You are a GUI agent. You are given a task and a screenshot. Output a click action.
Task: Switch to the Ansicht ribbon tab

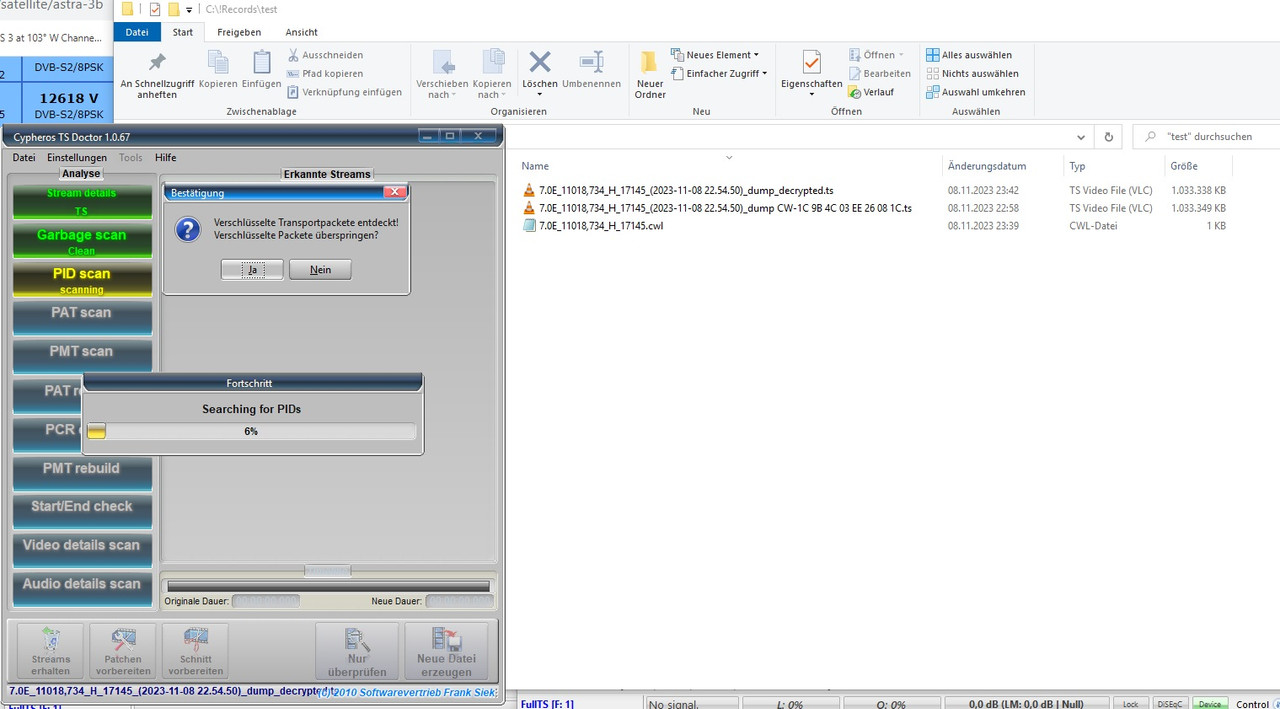(302, 32)
